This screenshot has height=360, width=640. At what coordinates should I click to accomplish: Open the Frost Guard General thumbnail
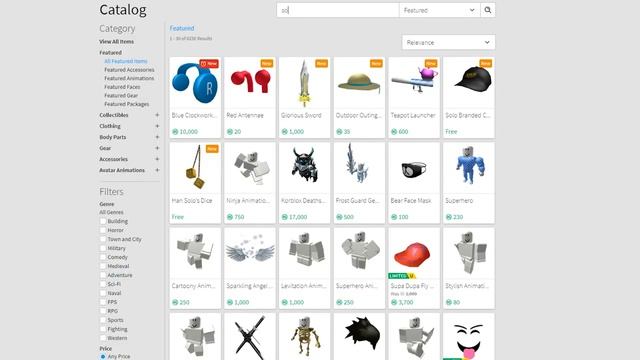359,168
